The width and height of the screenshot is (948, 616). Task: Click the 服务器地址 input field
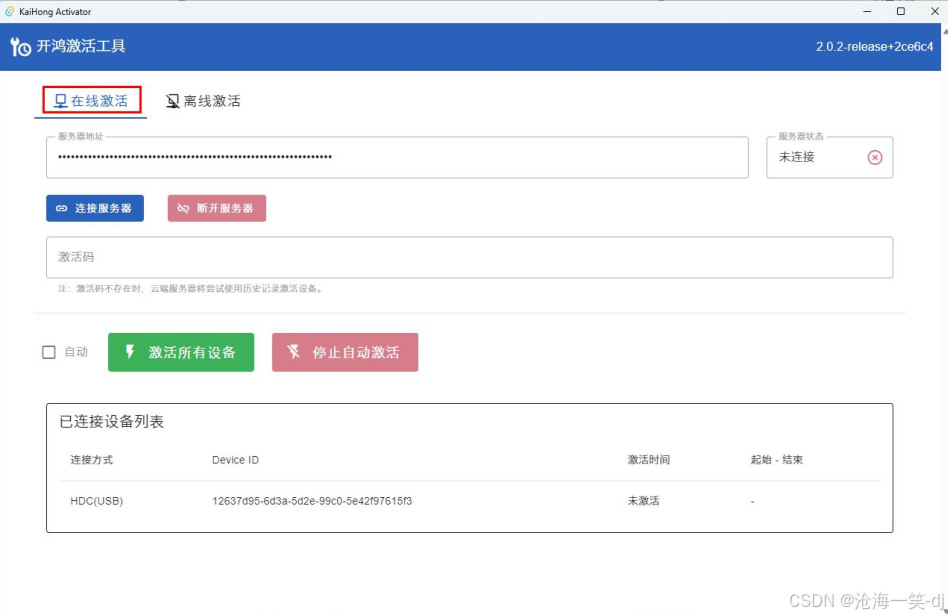pyautogui.click(x=397, y=157)
